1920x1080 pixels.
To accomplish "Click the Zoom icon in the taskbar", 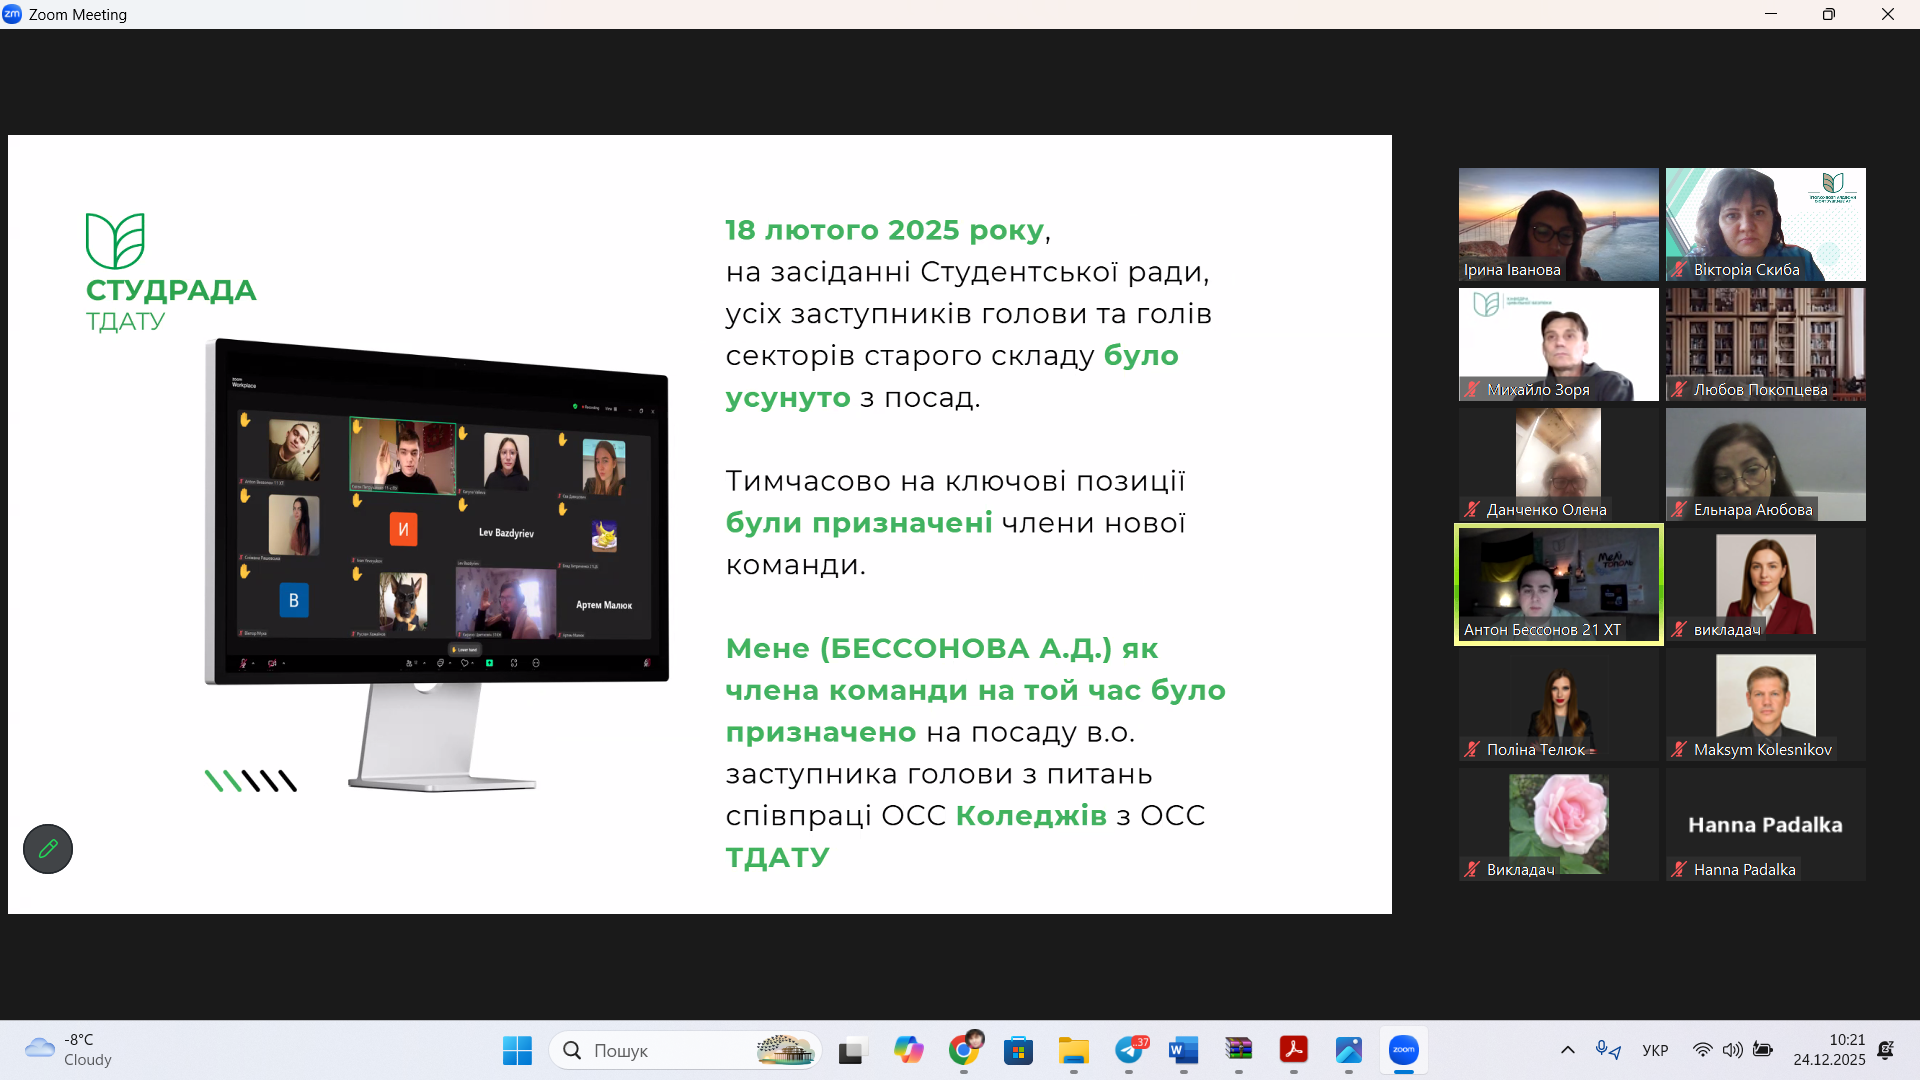I will coord(1405,1050).
